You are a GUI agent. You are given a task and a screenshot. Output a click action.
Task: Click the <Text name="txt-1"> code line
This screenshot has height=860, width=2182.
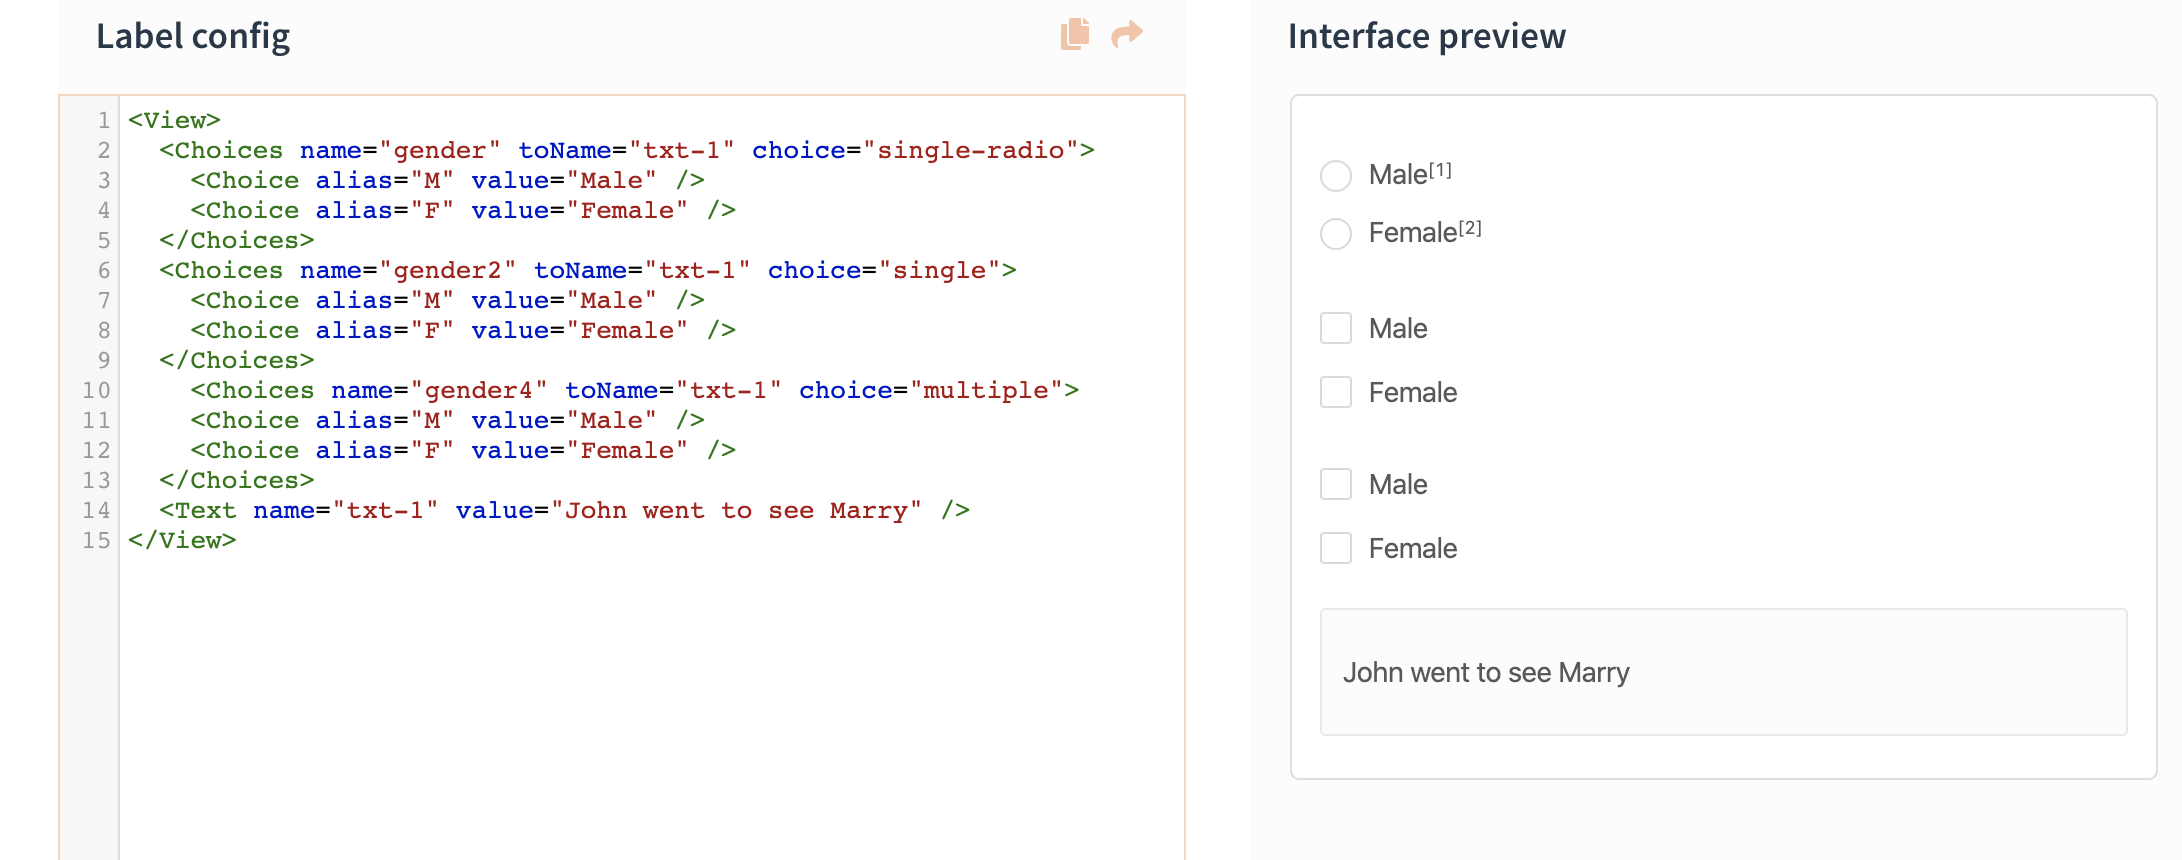[x=565, y=510]
